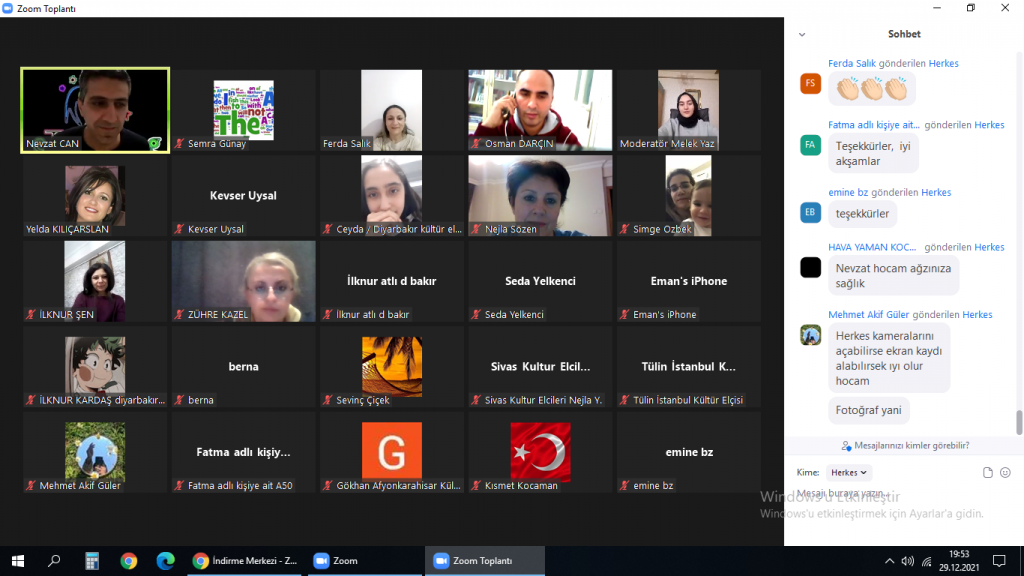Open the Calculator from the taskbar
The image size is (1024, 576).
point(92,561)
